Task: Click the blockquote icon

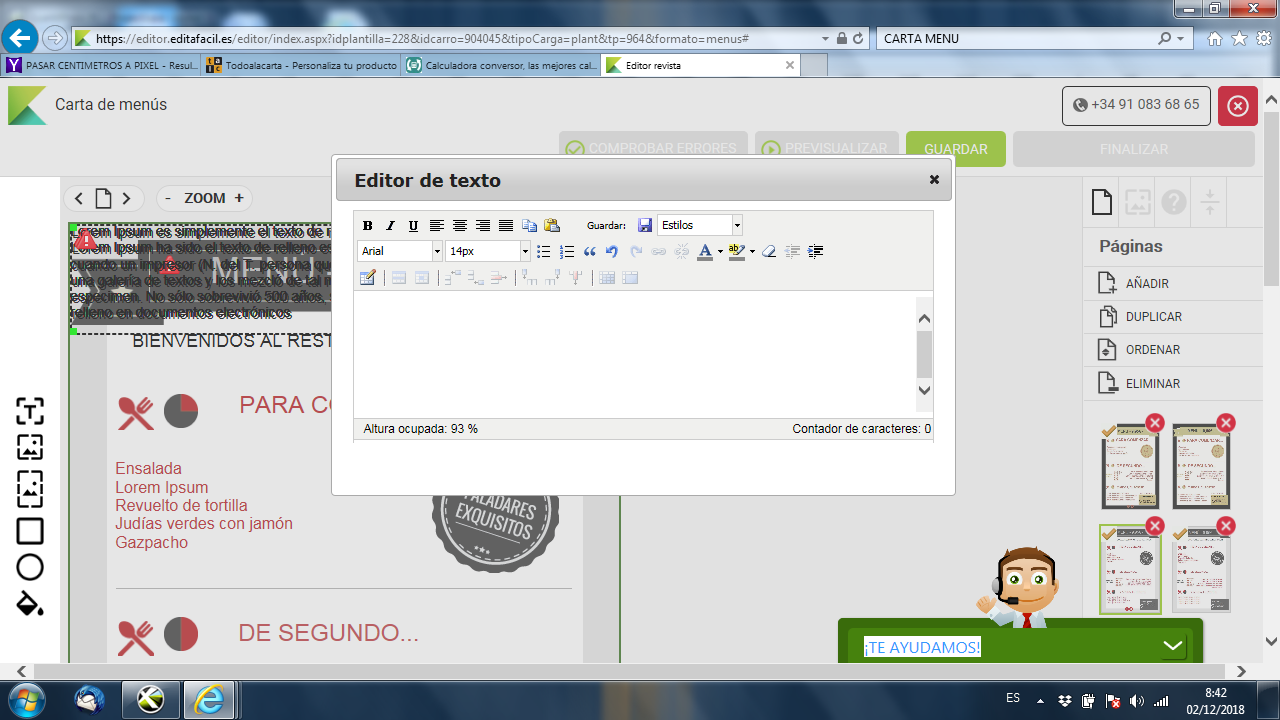Action: click(x=590, y=252)
